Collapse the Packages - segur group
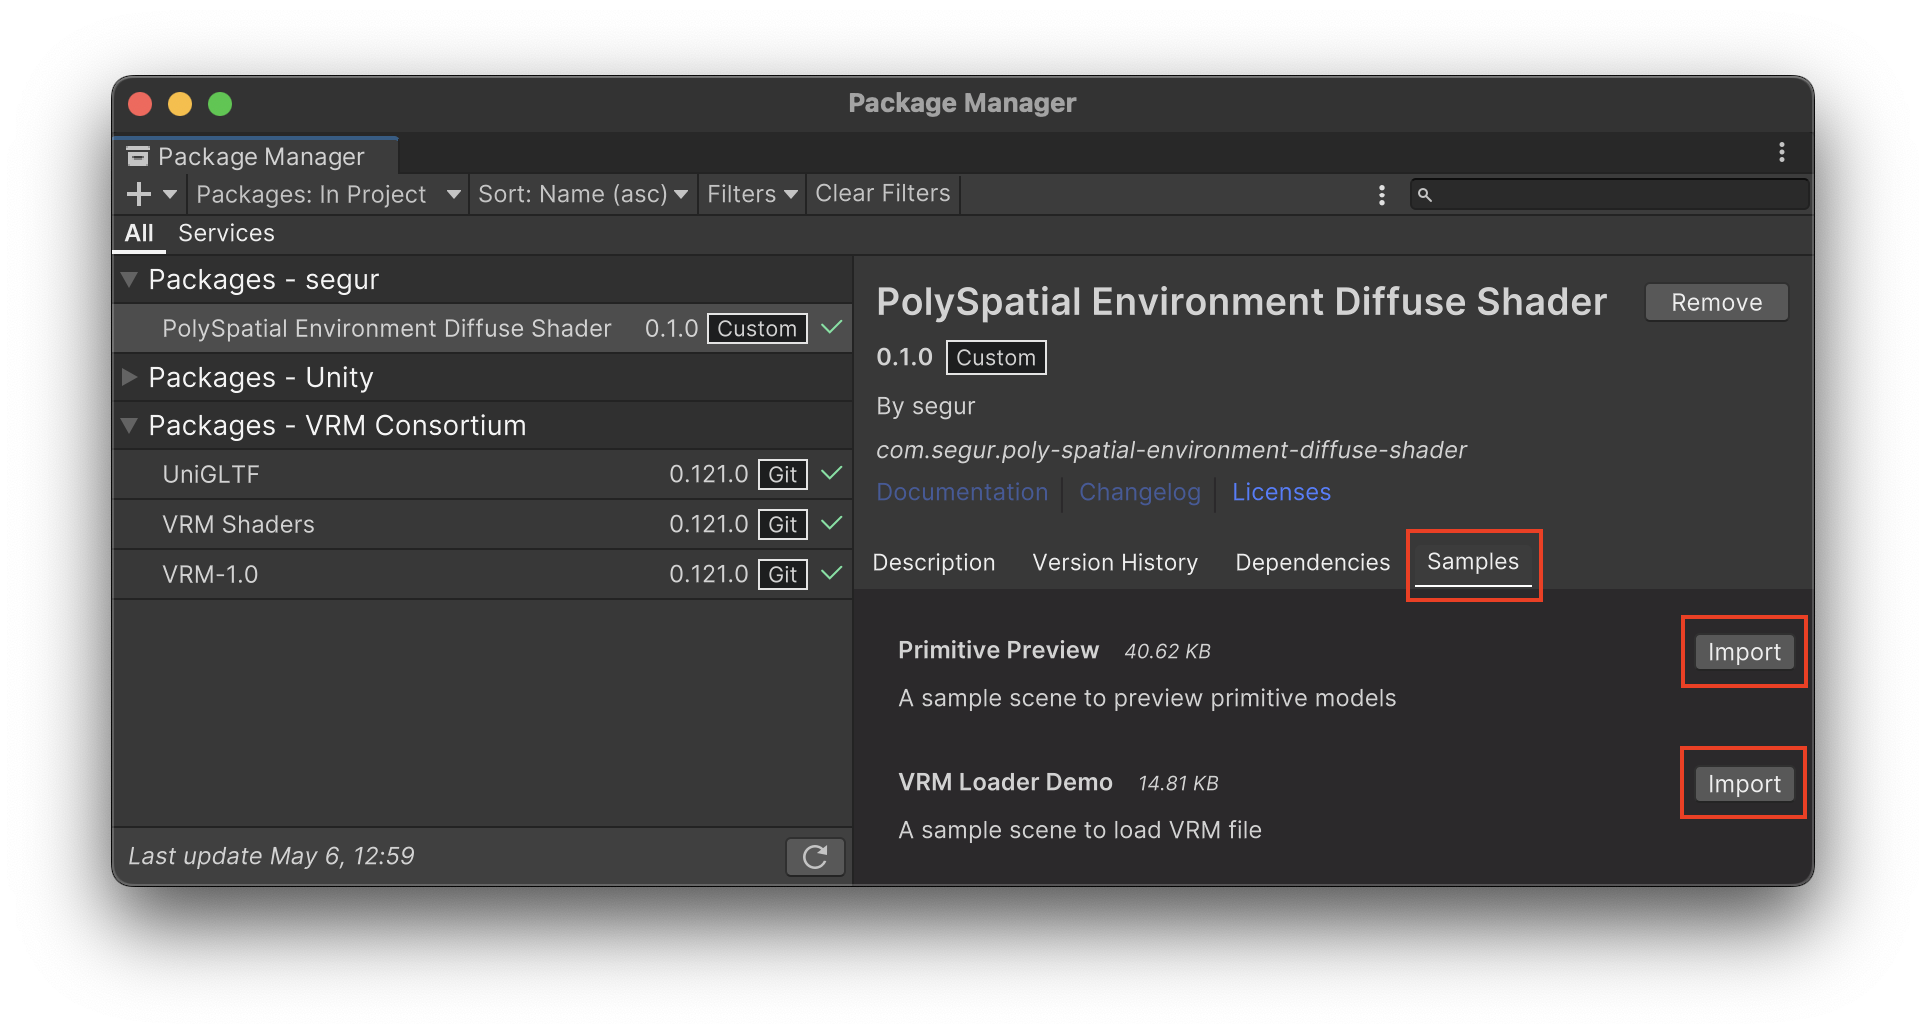This screenshot has height=1034, width=1926. [x=129, y=279]
